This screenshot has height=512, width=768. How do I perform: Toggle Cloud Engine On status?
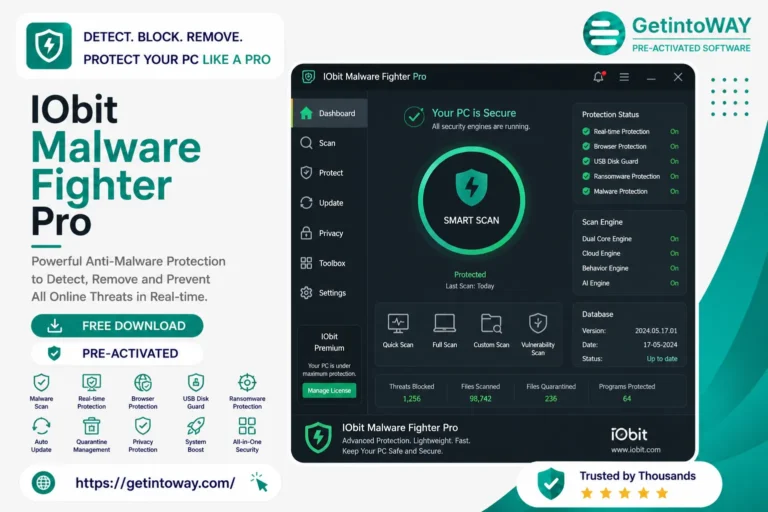tap(674, 253)
